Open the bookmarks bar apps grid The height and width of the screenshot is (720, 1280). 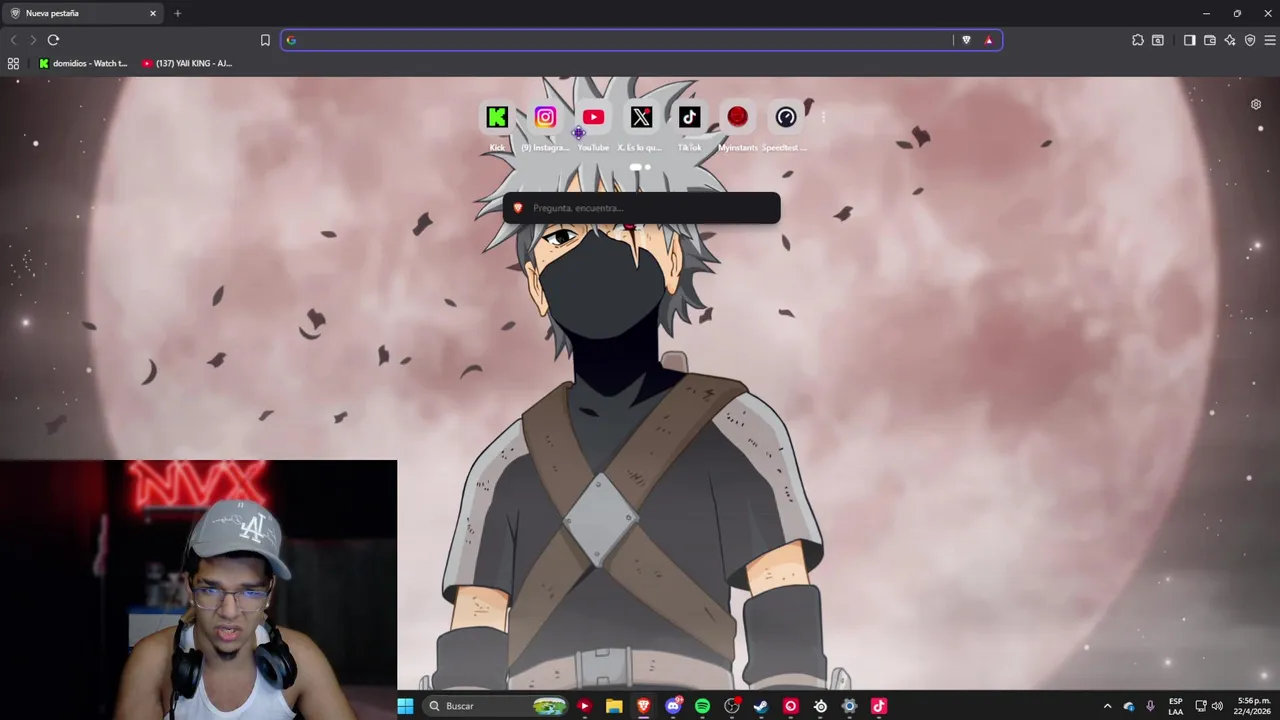[13, 63]
